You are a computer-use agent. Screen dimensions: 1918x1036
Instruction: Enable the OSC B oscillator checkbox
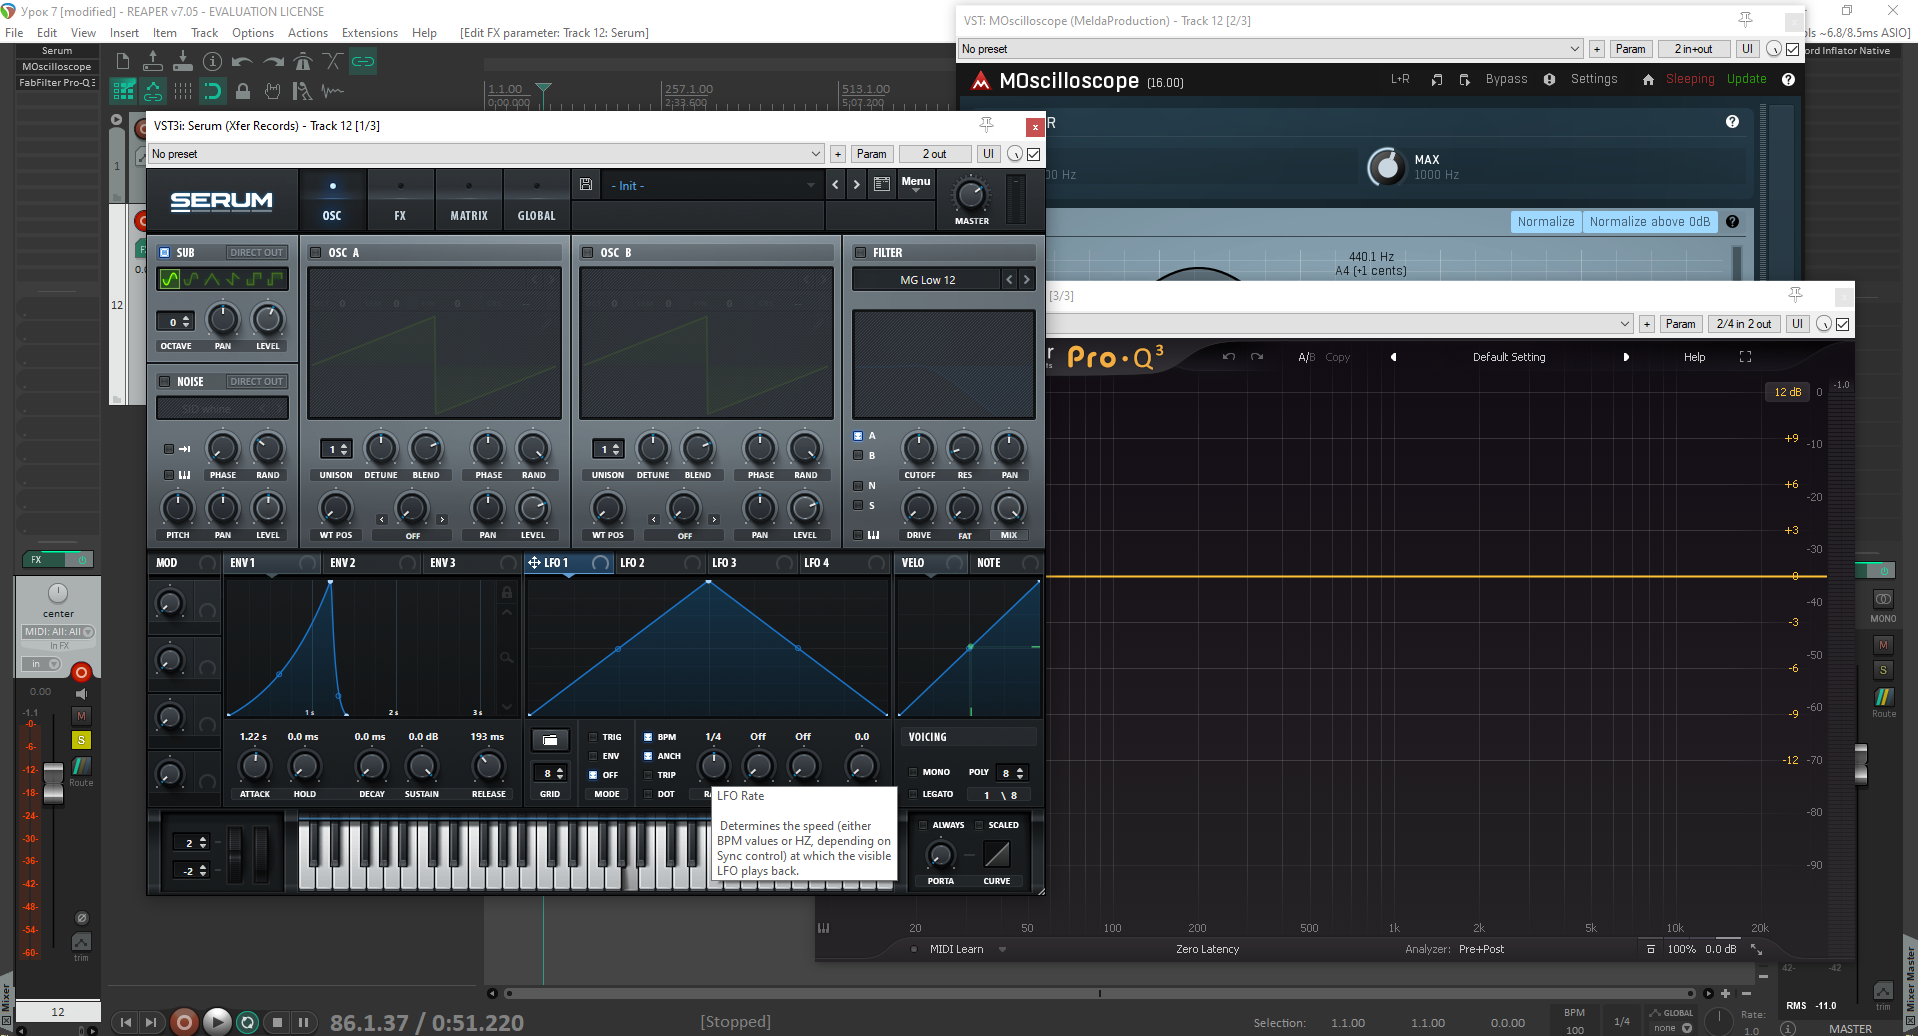pyautogui.click(x=587, y=253)
